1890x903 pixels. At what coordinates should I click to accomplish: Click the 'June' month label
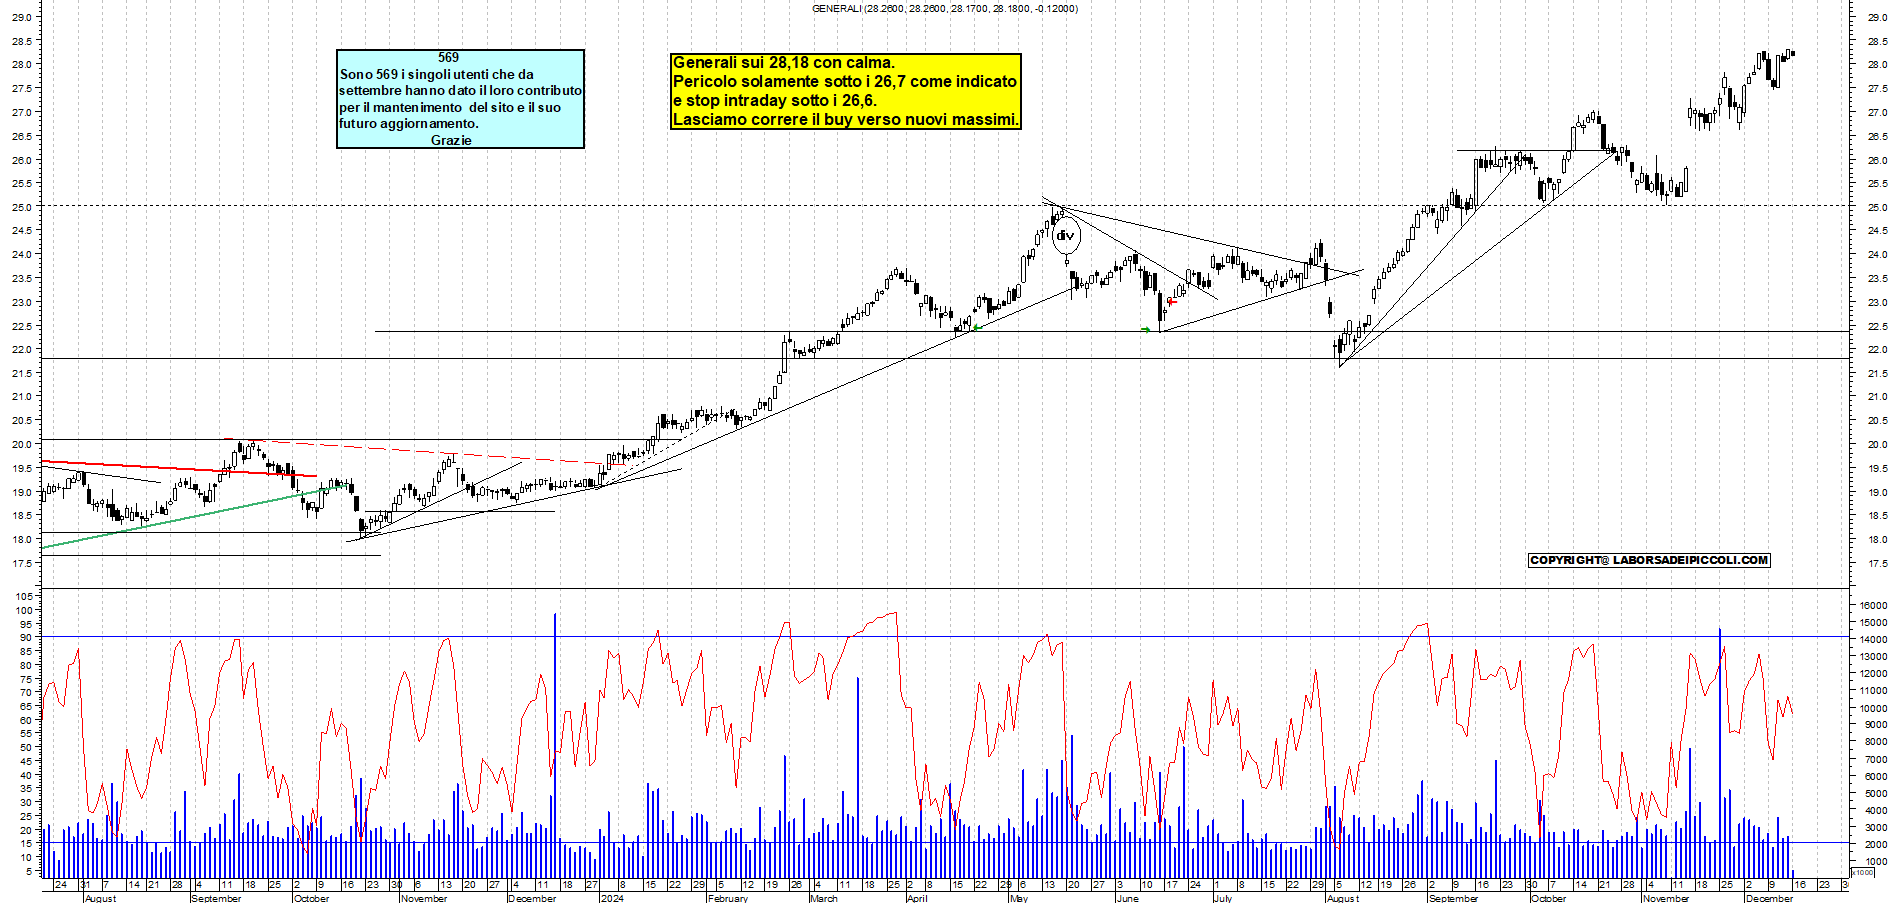click(1127, 898)
